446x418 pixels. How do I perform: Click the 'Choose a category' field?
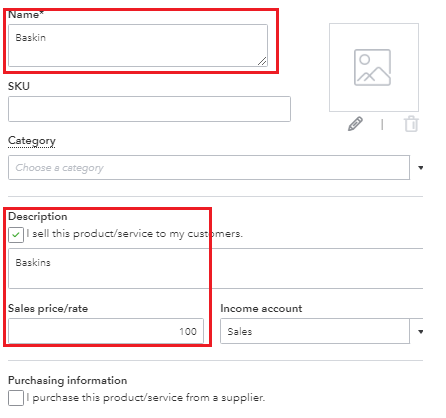(x=209, y=167)
